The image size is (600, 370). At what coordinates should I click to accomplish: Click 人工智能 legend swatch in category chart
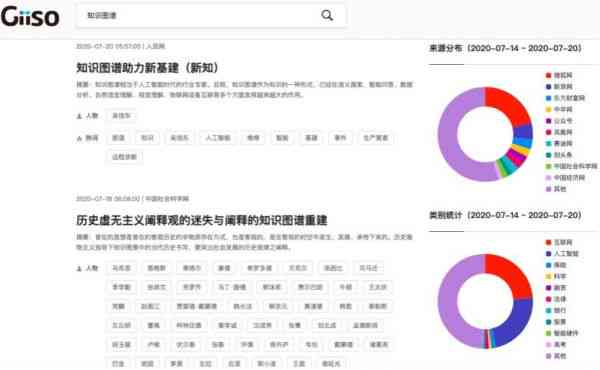[x=548, y=254]
